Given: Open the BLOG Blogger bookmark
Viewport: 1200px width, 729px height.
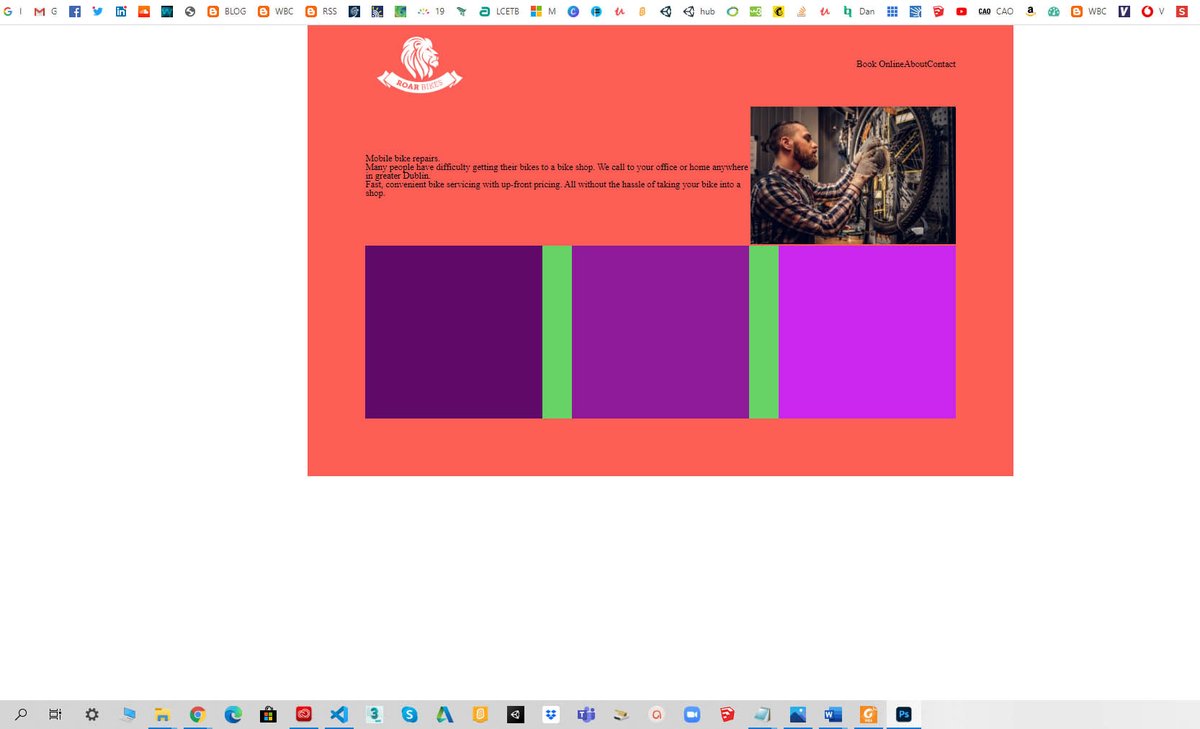Looking at the screenshot, I should pos(227,11).
